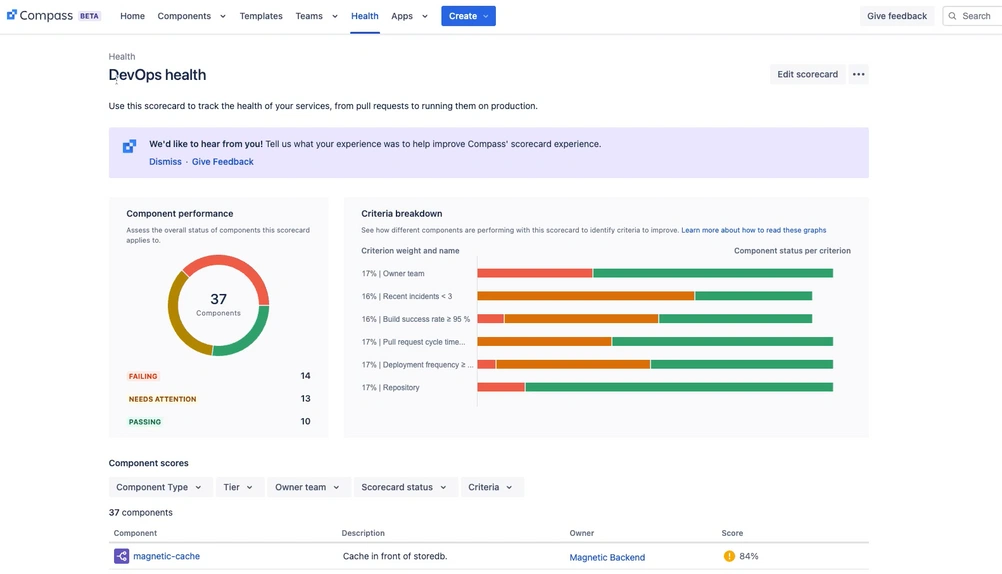
Task: Open the Scorecard status filter
Action: 405,487
